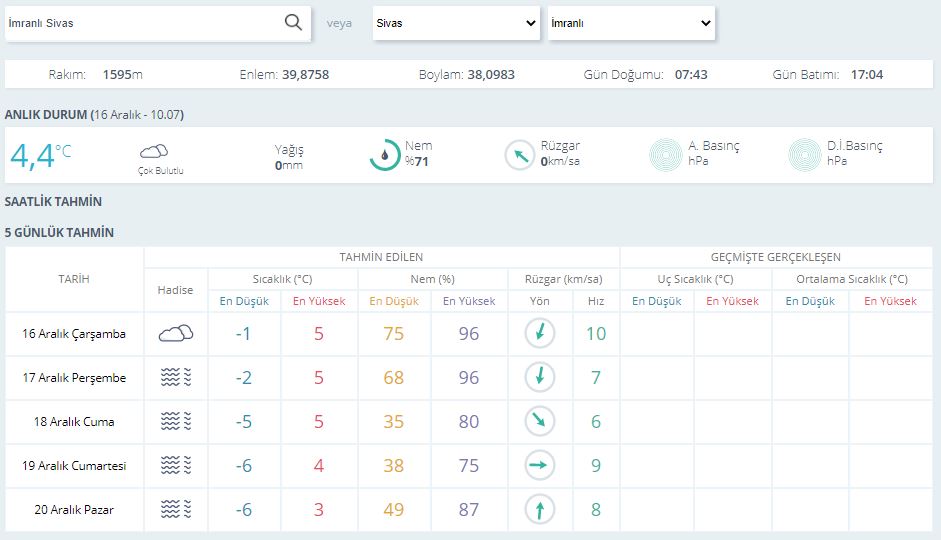Click the Boylam 38,0983 value
Screen dimensions: 941x540
point(491,74)
